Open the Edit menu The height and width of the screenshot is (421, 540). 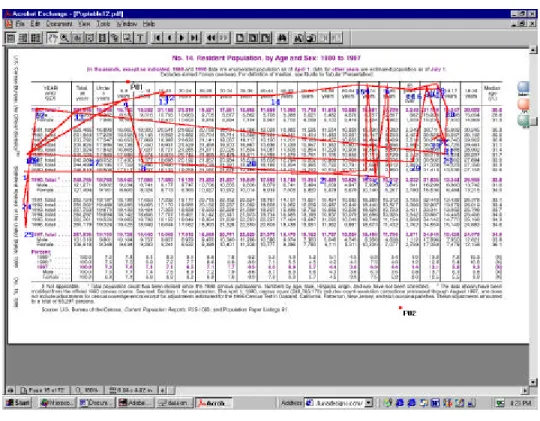point(35,24)
